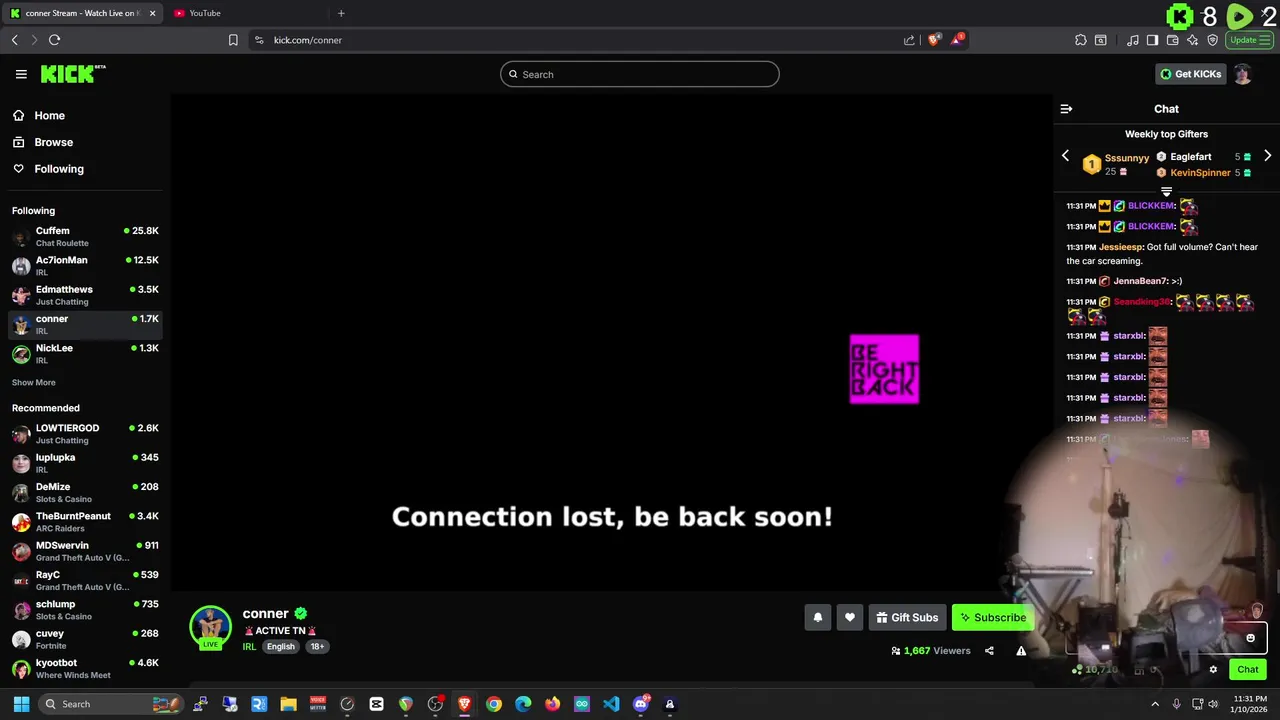Expand Following list with Show More

pyautogui.click(x=34, y=383)
